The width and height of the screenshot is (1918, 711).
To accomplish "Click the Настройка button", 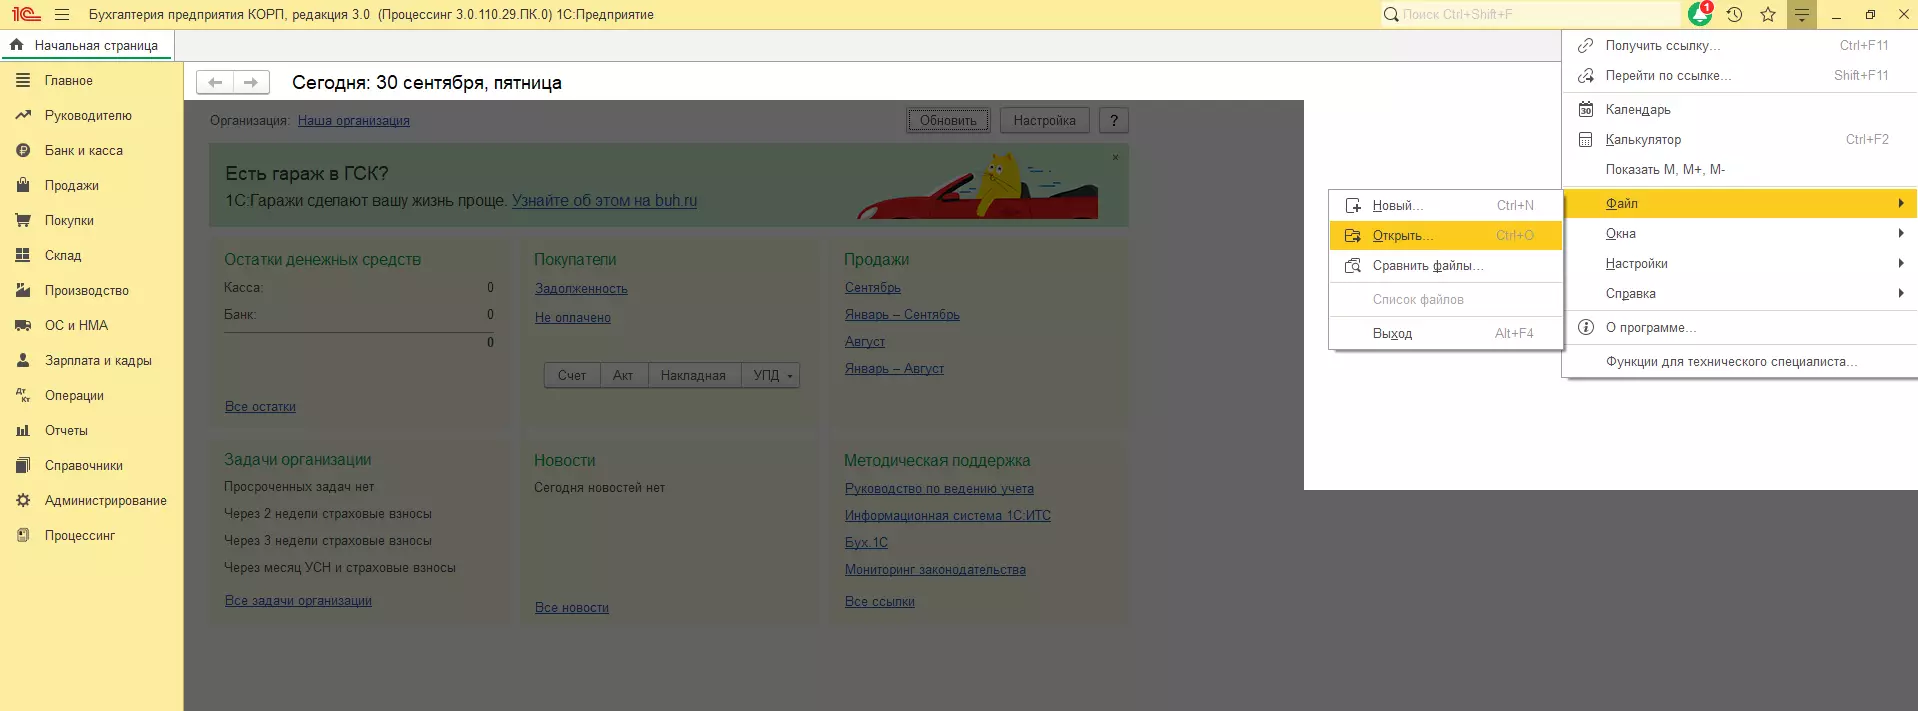I will (1044, 121).
